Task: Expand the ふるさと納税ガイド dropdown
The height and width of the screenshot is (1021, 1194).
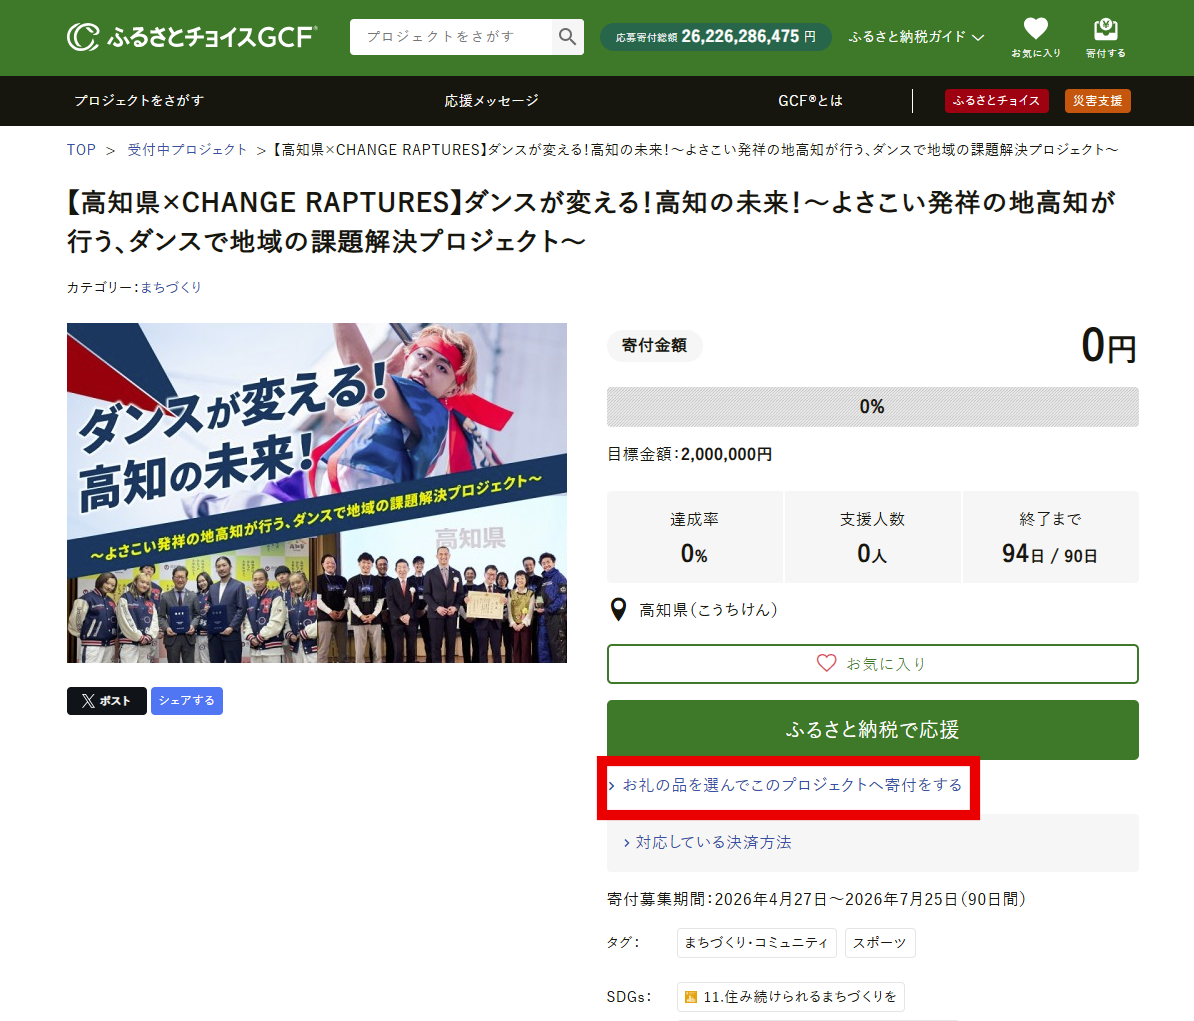Action: pyautogui.click(x=916, y=37)
